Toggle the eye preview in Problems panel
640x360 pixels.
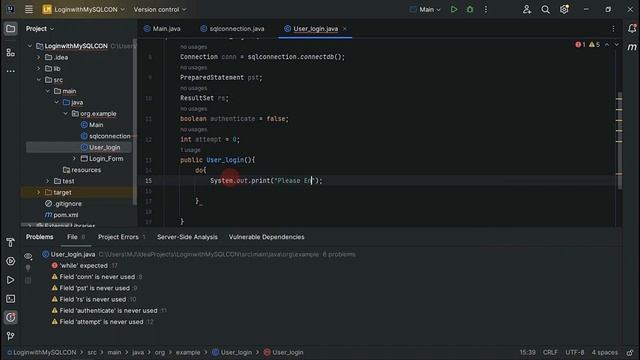(x=28, y=256)
